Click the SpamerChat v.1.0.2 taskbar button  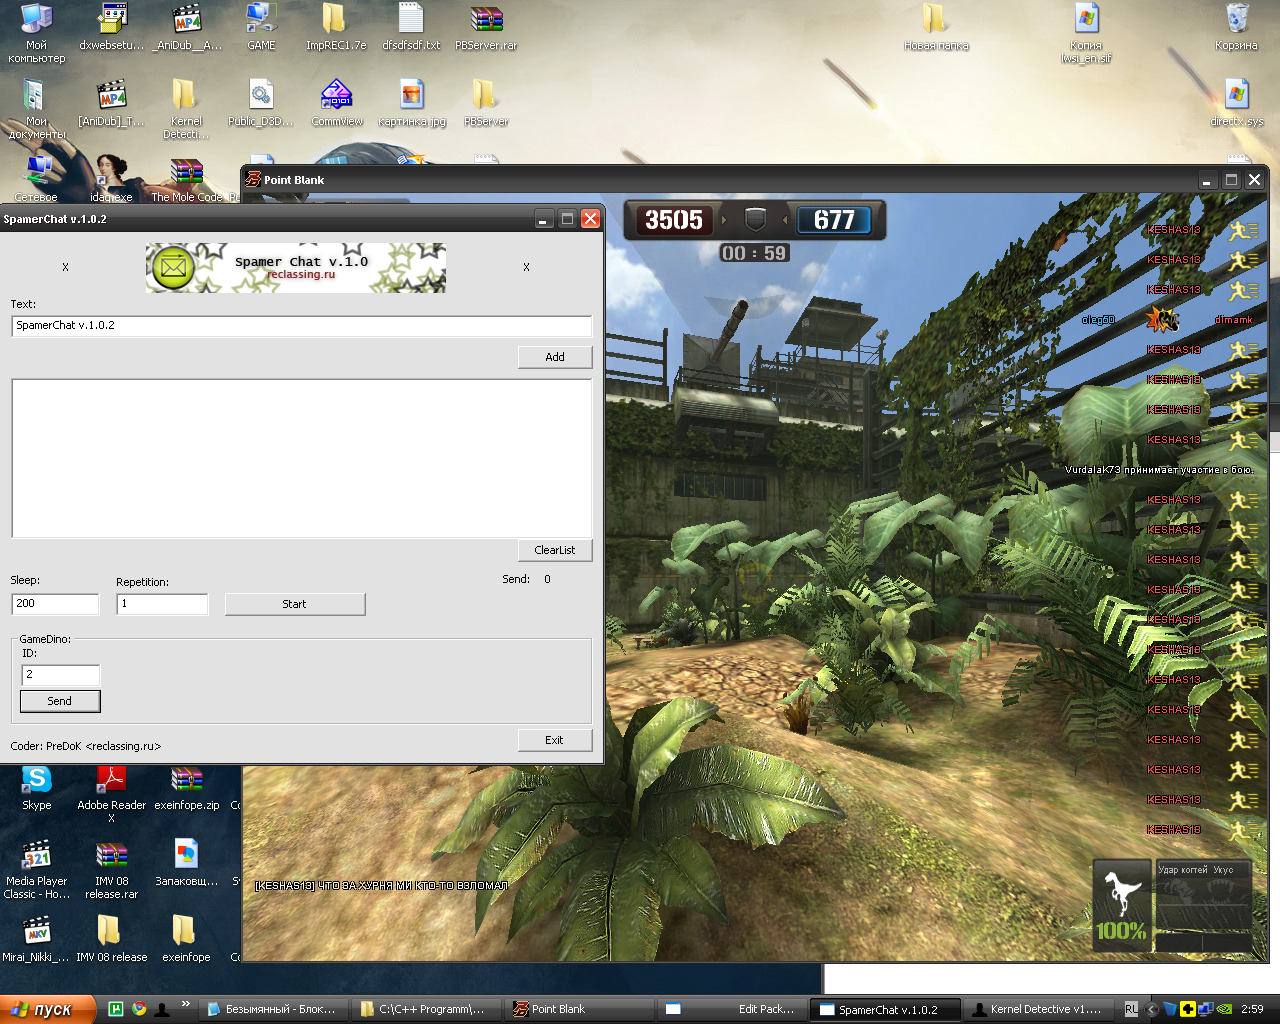pyautogui.click(x=884, y=1009)
